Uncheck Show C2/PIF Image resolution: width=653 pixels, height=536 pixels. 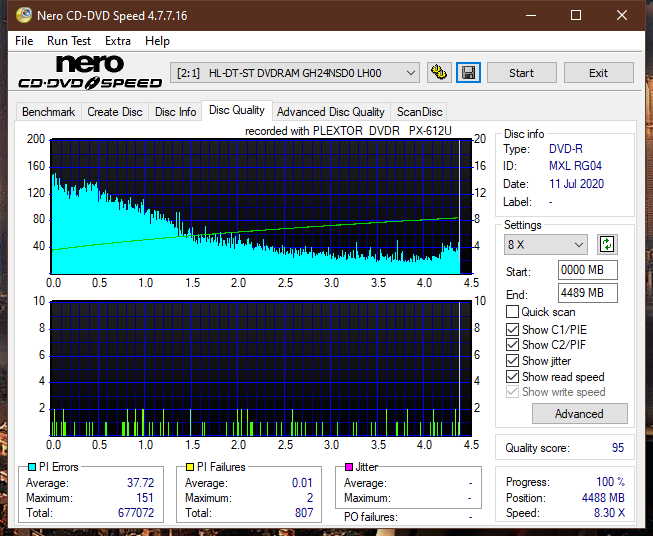512,345
